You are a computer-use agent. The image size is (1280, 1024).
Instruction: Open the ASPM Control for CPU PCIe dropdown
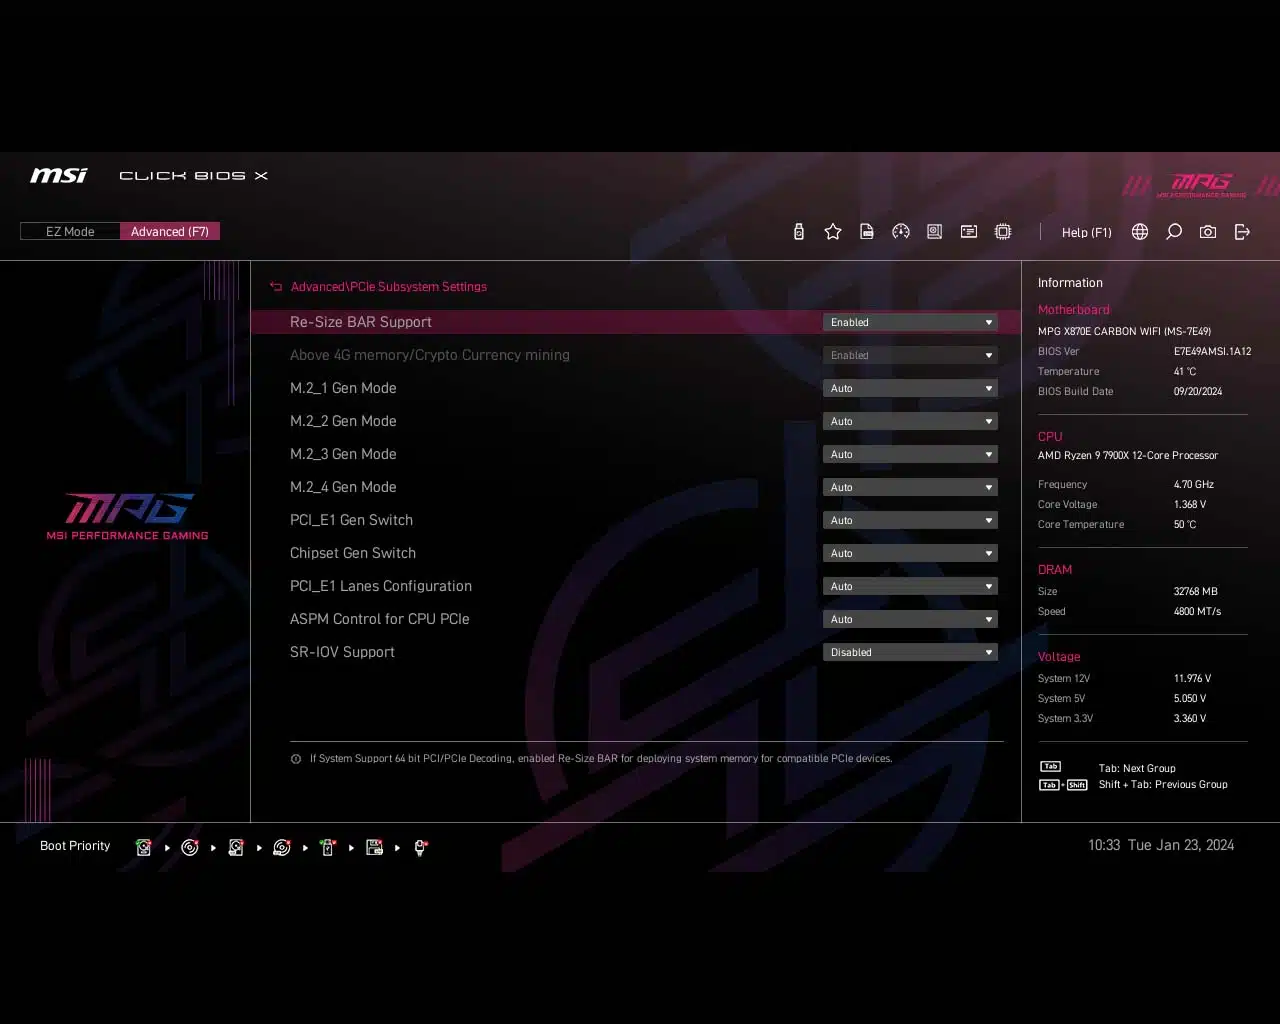[910, 619]
